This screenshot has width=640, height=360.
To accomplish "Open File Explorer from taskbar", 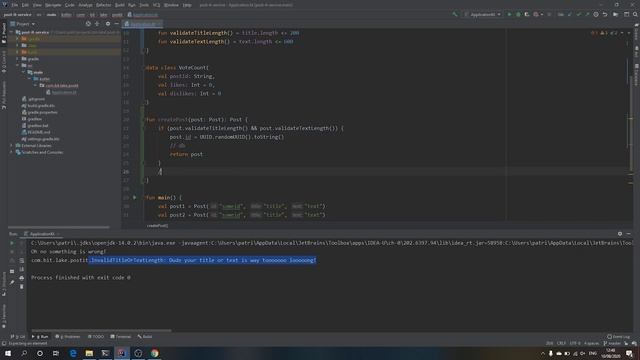I will [89, 353].
